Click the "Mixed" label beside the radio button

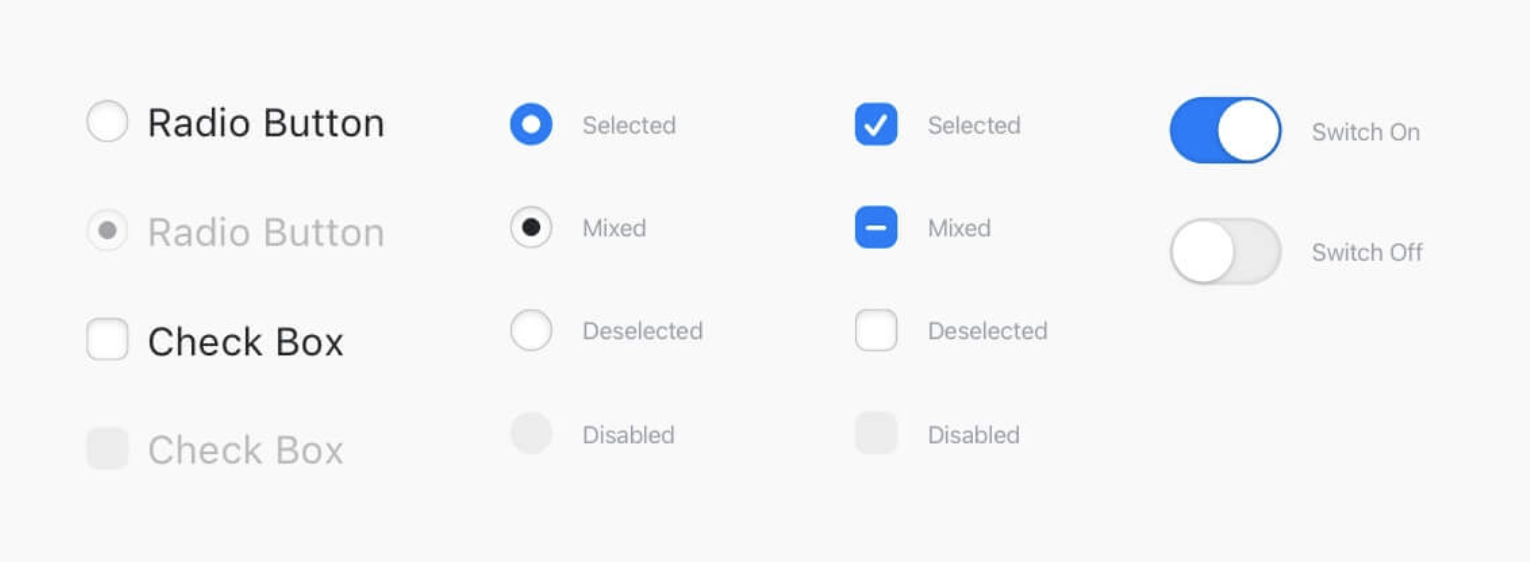614,228
